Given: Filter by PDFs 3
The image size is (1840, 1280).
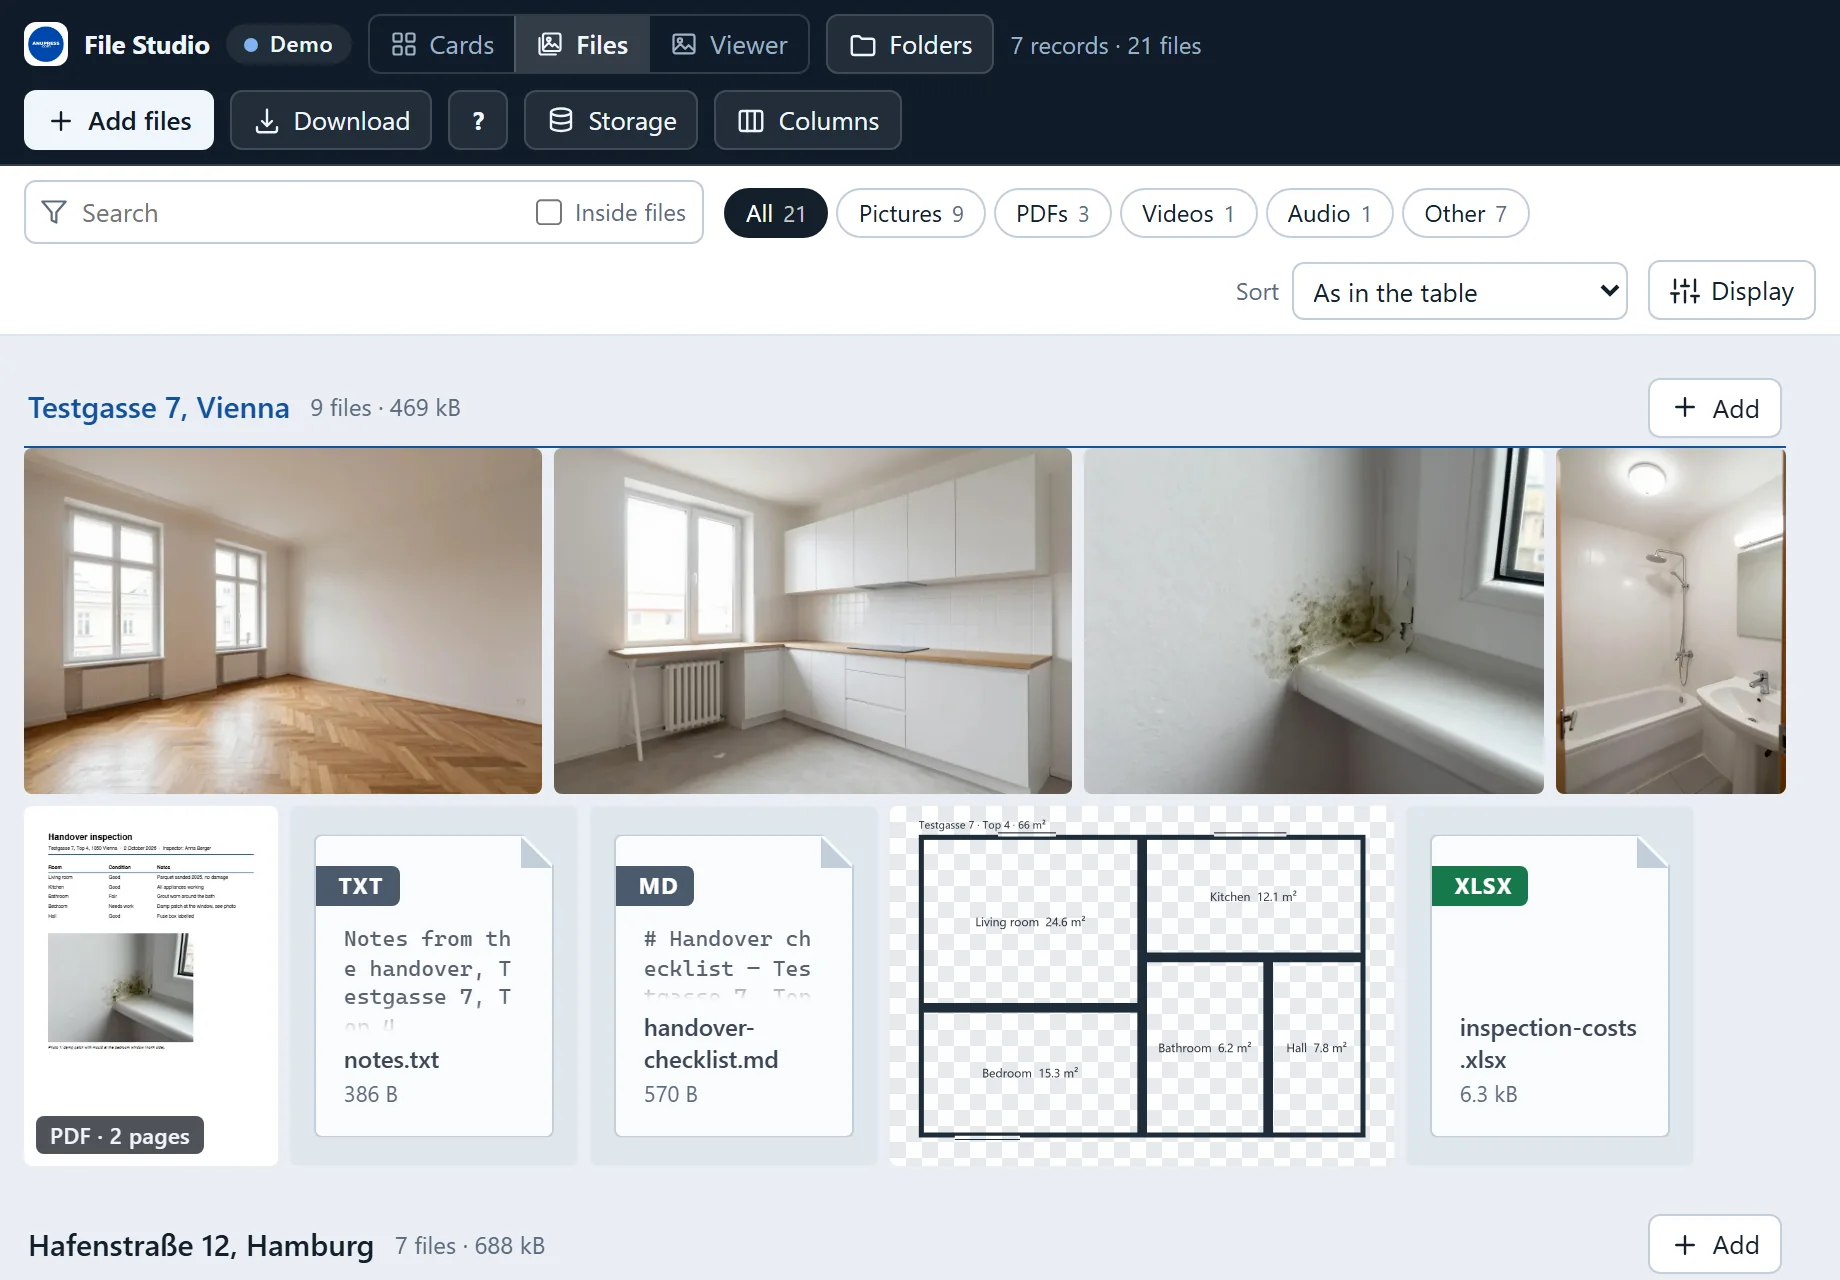Looking at the screenshot, I should (x=1053, y=214).
